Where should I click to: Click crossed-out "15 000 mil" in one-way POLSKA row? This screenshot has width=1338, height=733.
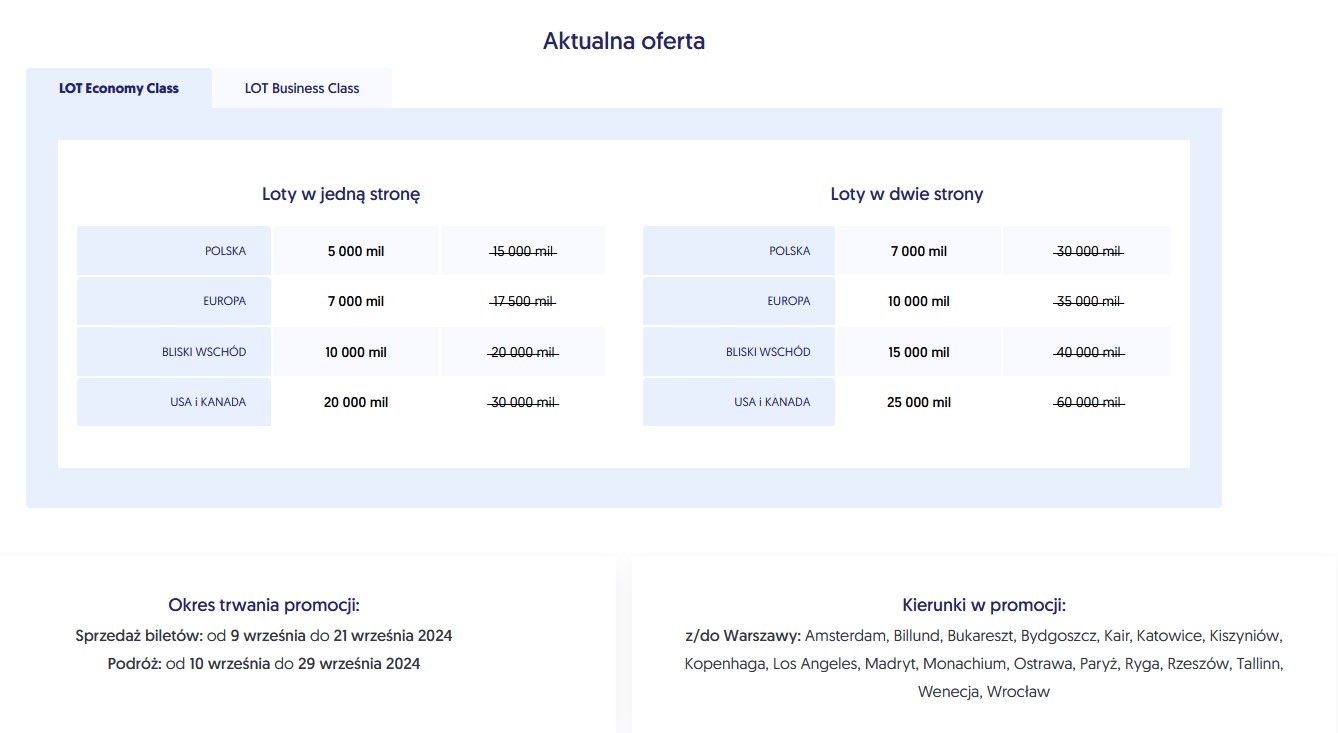(523, 251)
